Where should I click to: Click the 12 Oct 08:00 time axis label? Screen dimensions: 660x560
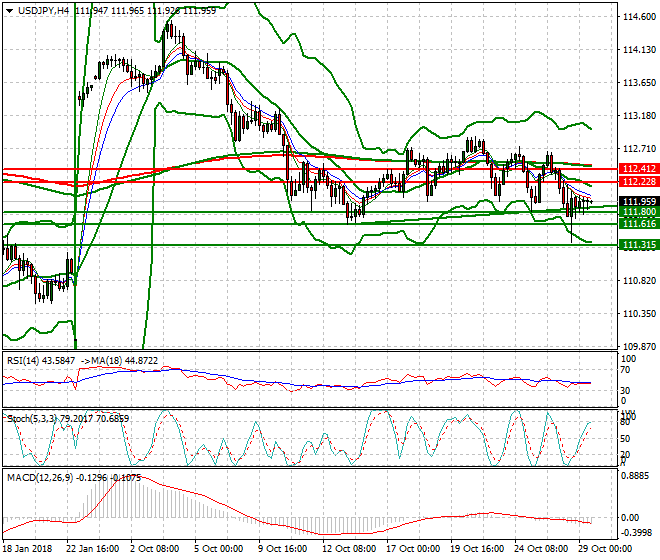click(349, 549)
